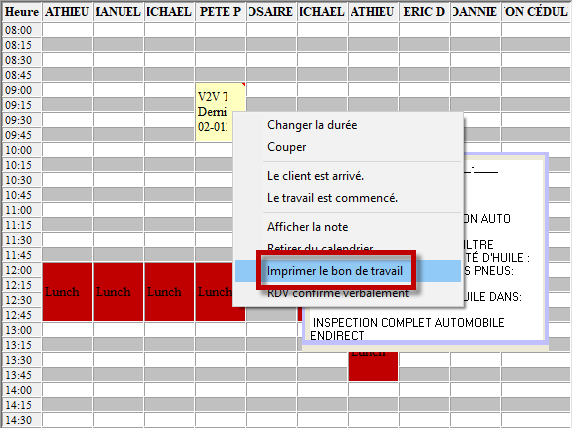Select the 08:00 time row label
Image resolution: width=573 pixels, height=428 pixels.
point(19,30)
